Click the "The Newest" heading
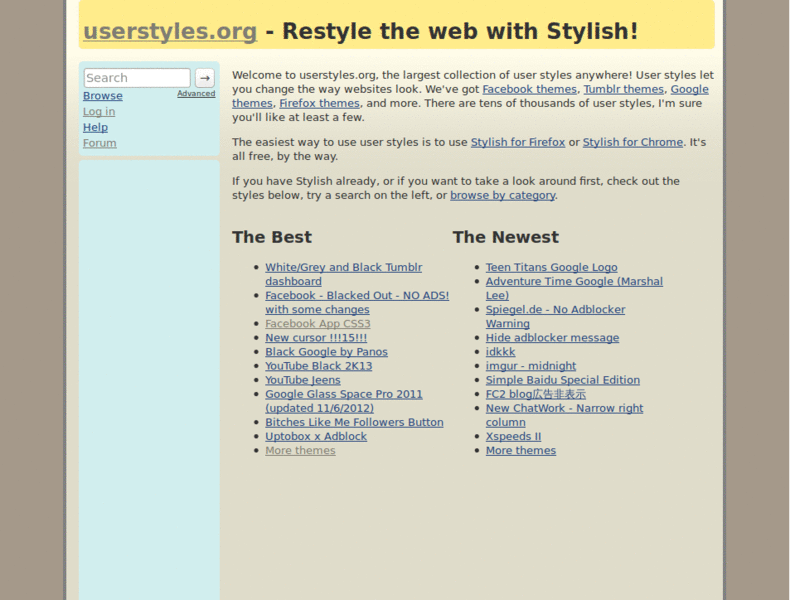The height and width of the screenshot is (600, 800). click(x=506, y=237)
